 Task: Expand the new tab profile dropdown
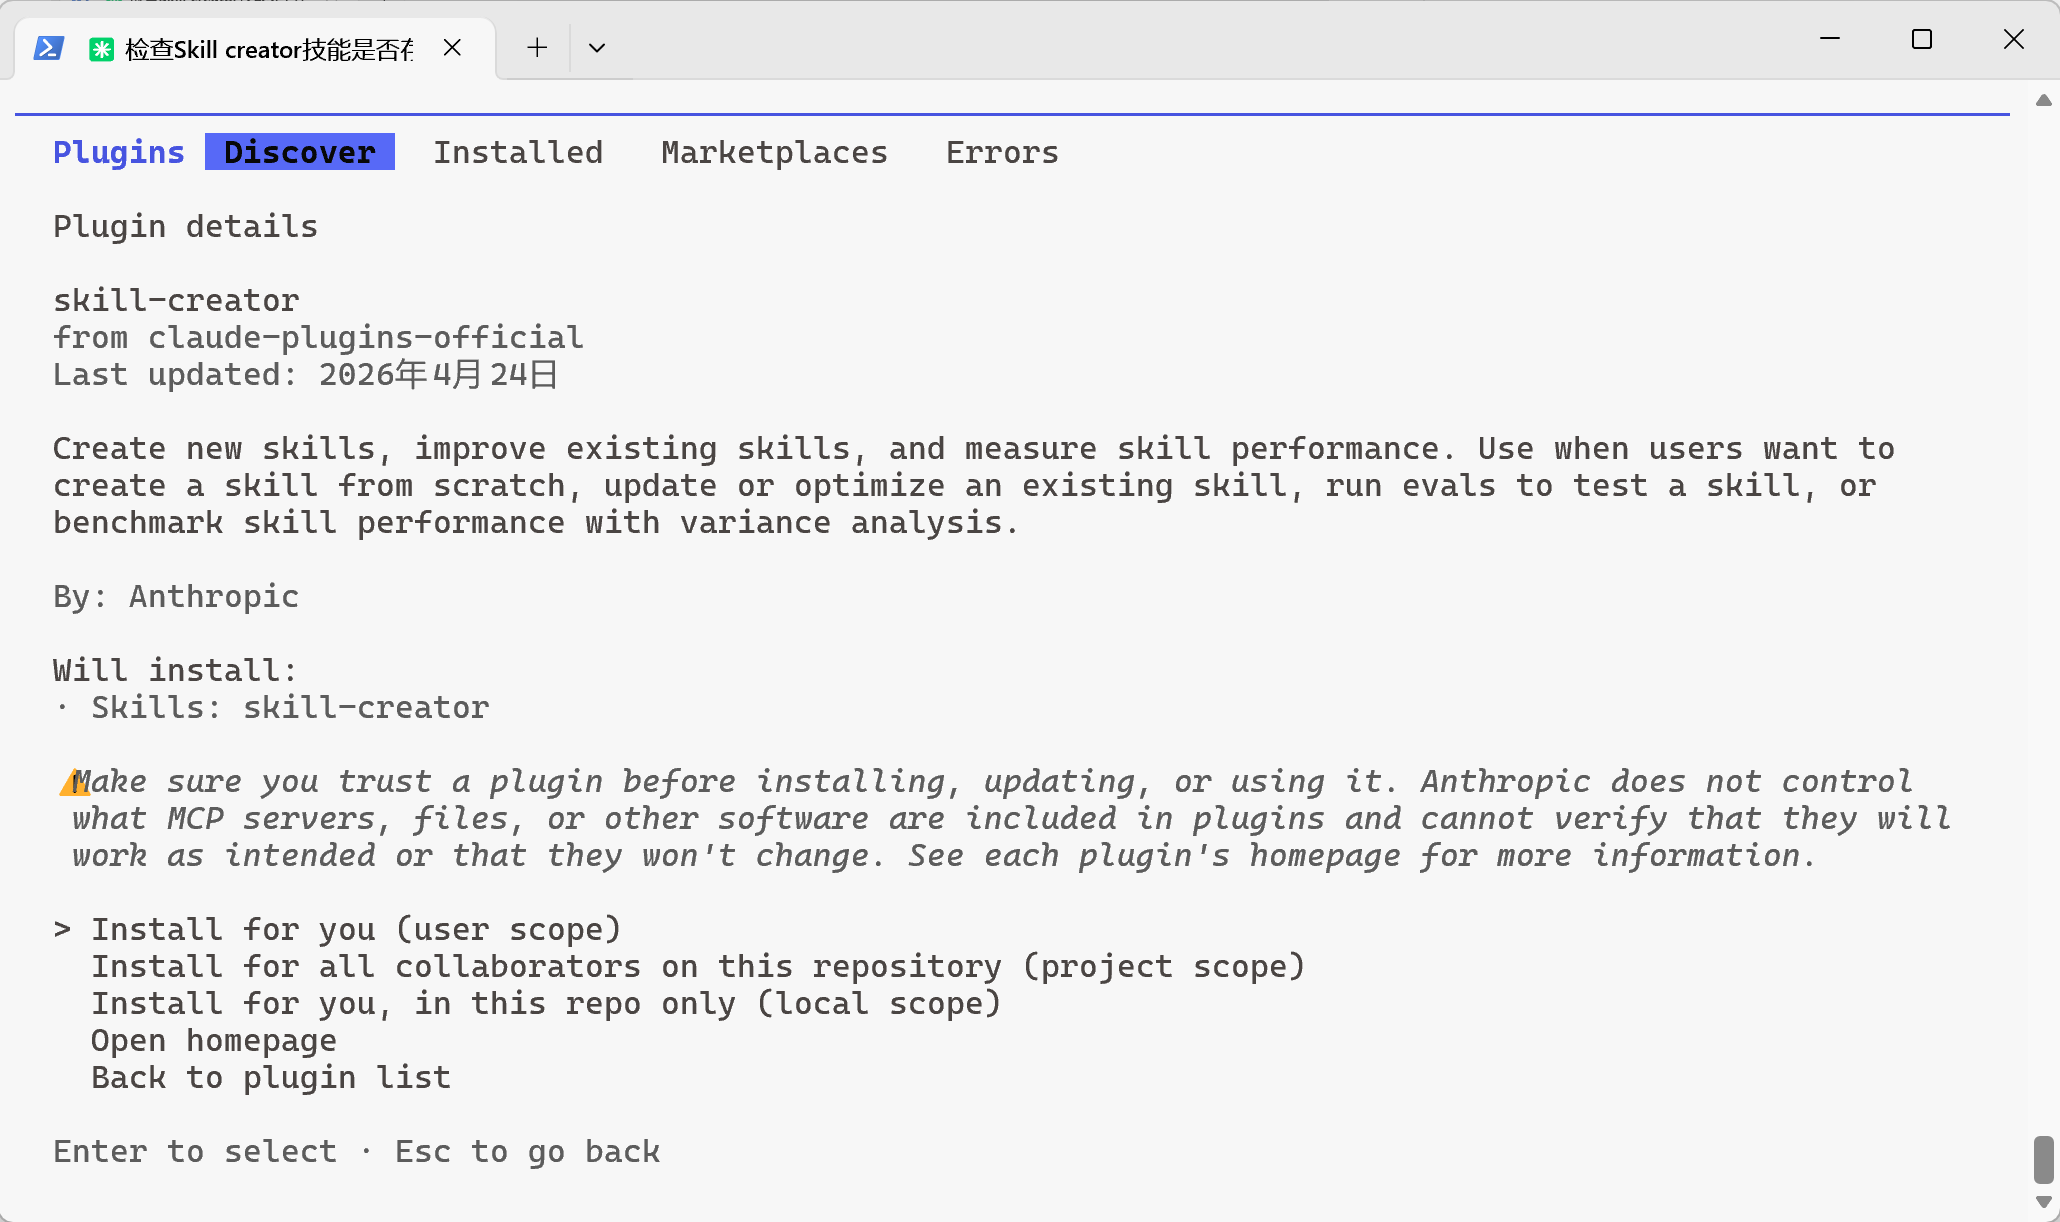pyautogui.click(x=597, y=47)
